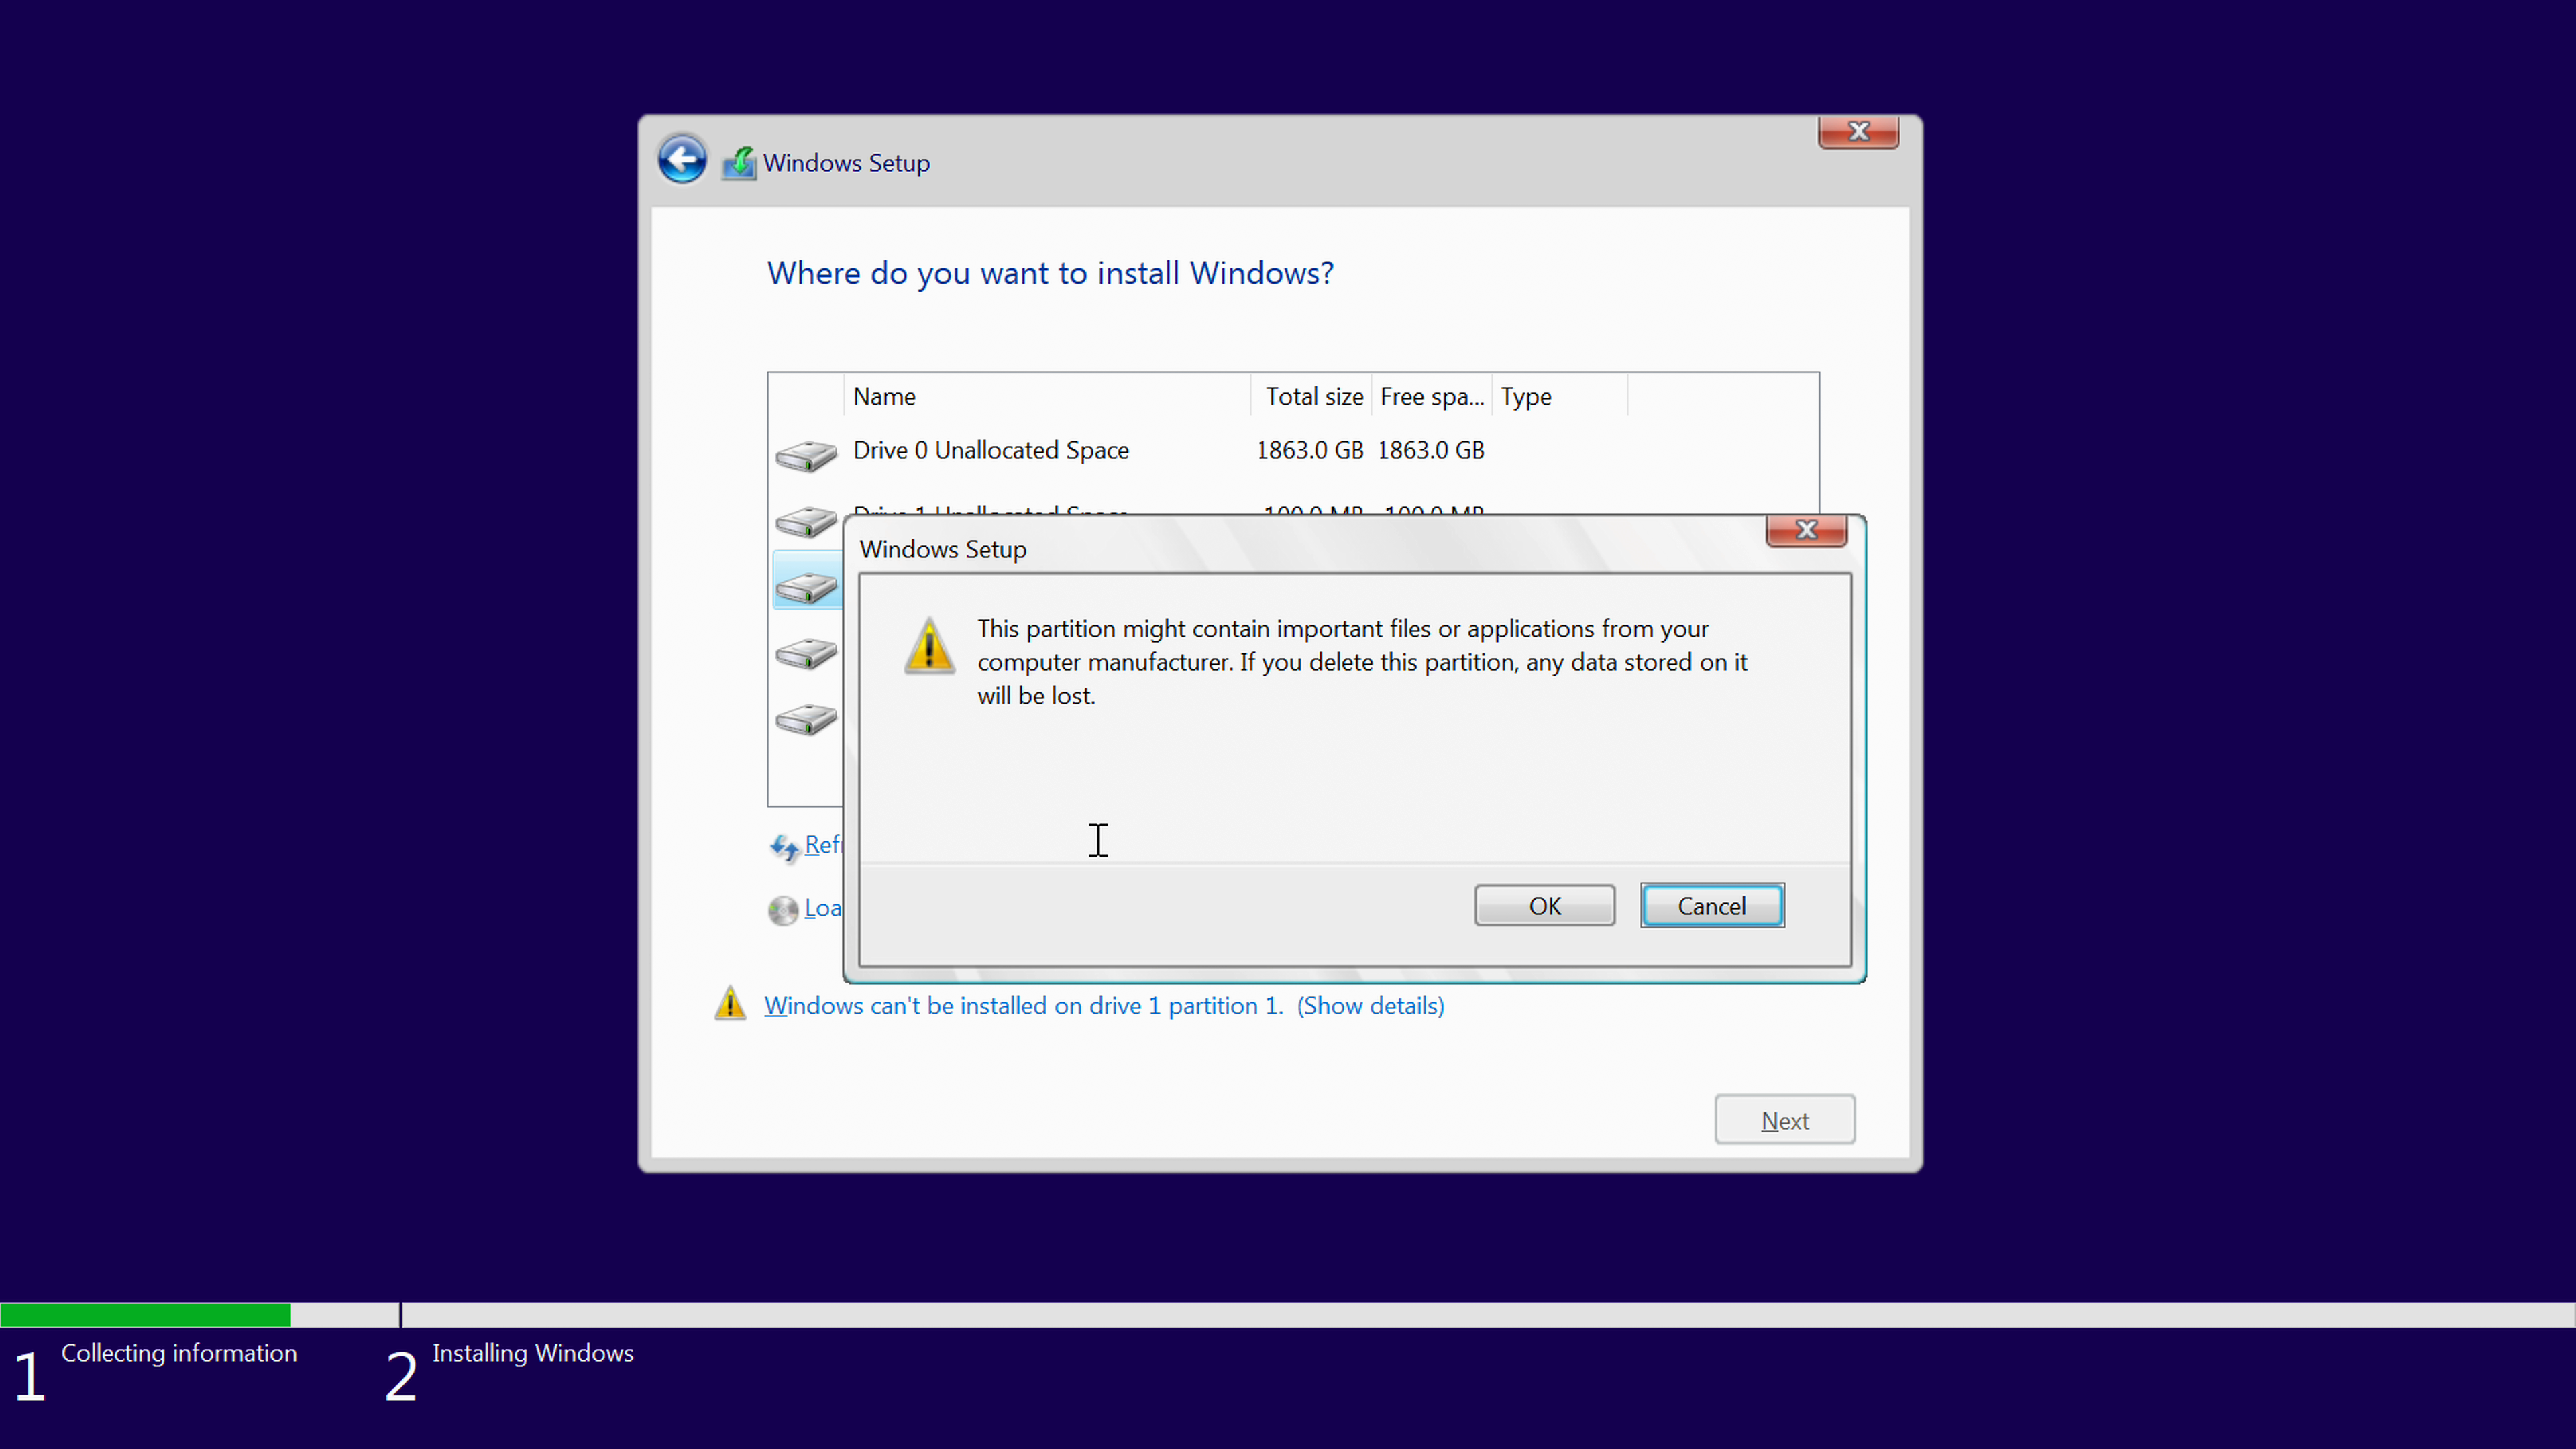This screenshot has width=2576, height=1449.
Task: Click the Next button
Action: [x=1785, y=1120]
